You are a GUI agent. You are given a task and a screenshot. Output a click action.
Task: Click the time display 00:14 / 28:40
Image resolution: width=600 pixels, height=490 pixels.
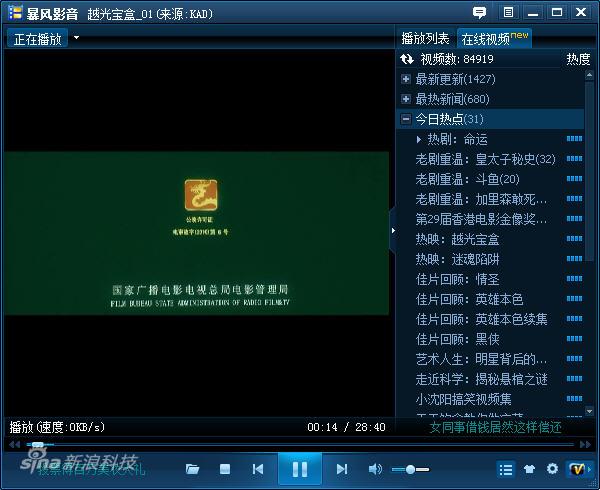346,427
